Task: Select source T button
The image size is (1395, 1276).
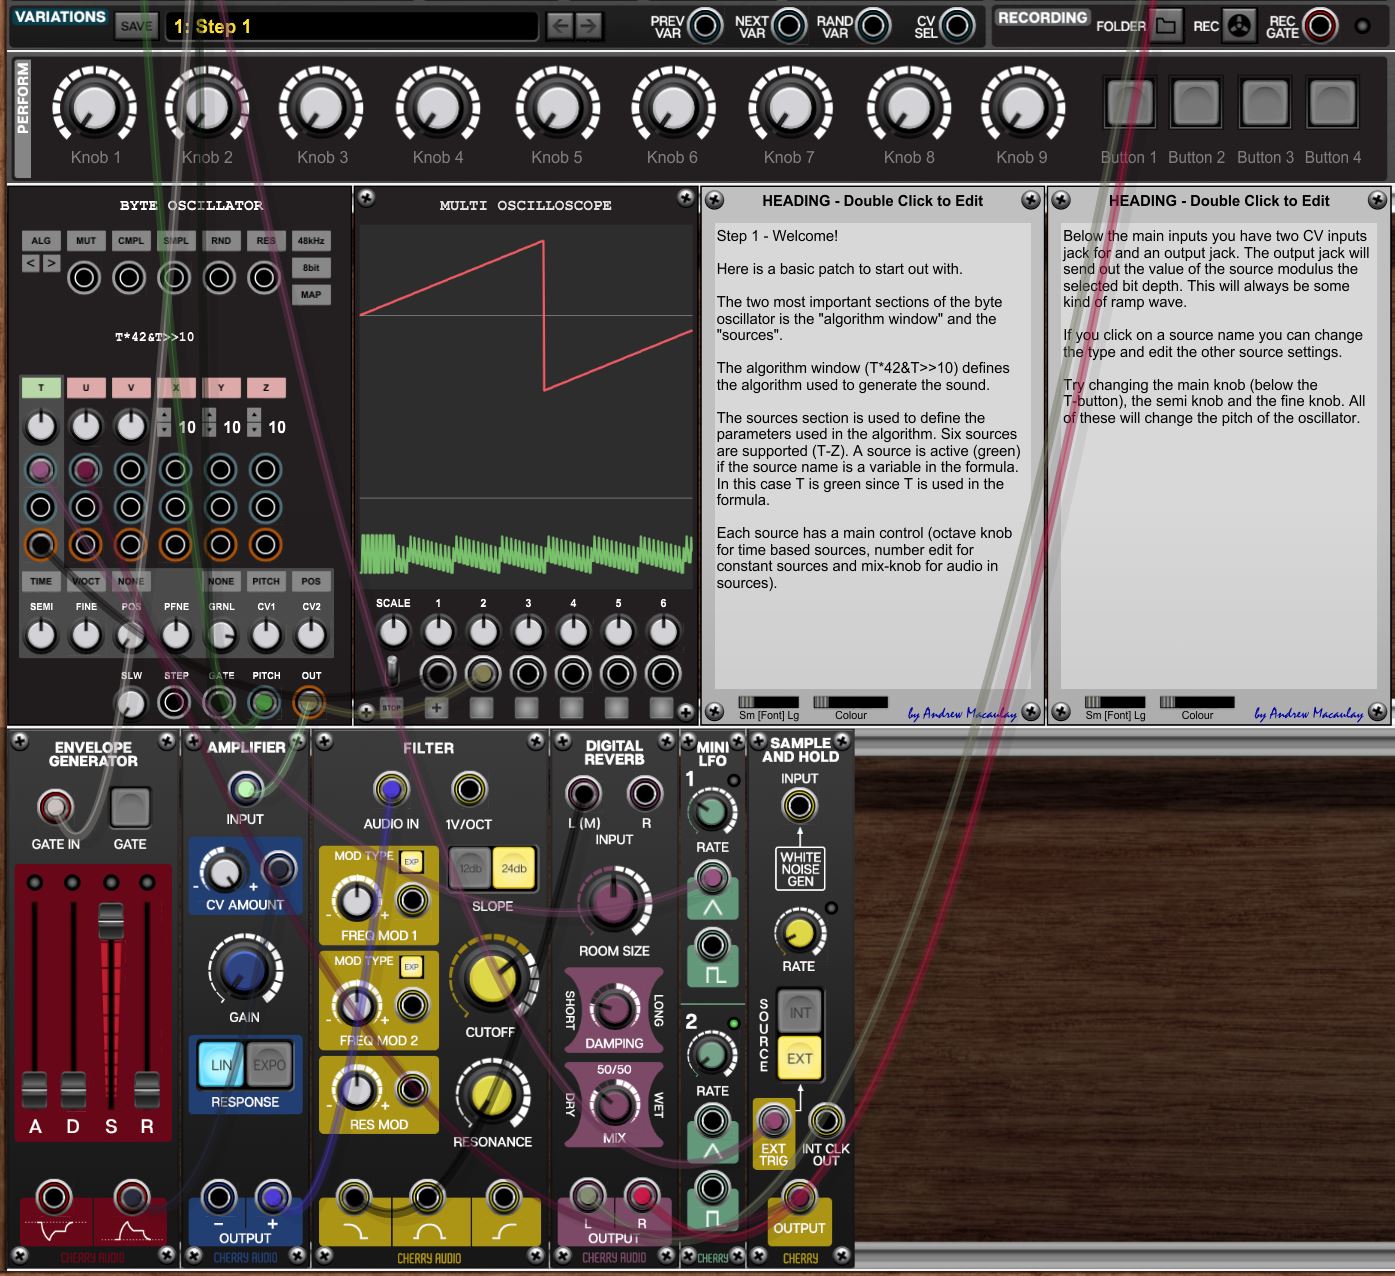Action: 41,387
